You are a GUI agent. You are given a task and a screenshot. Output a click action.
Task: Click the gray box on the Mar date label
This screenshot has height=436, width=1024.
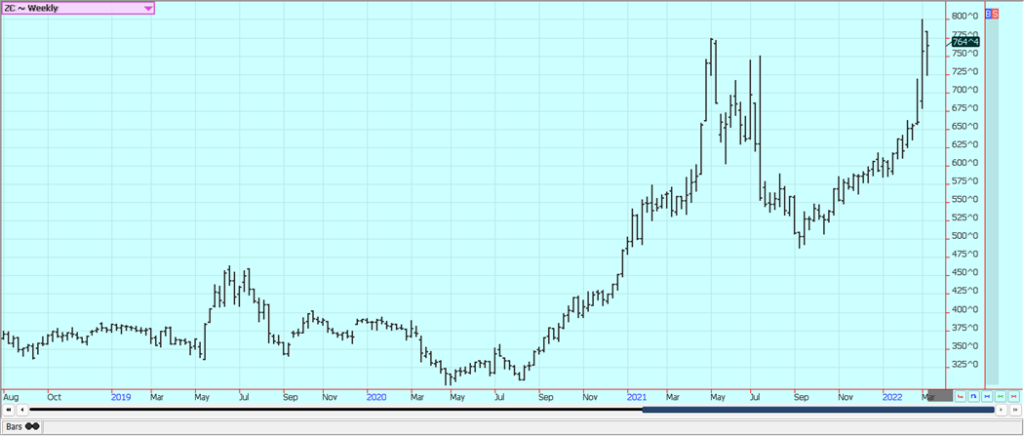point(940,396)
